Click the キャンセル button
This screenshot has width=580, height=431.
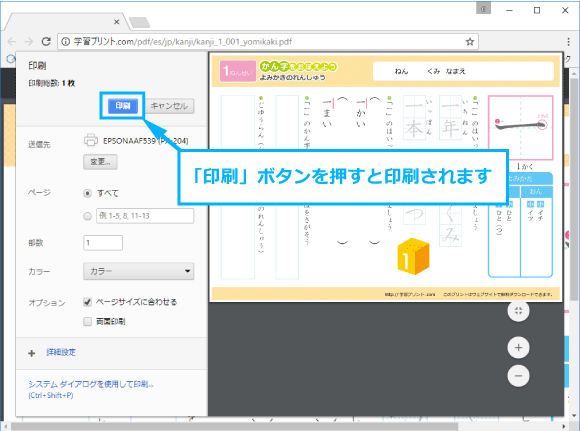pyautogui.click(x=169, y=106)
